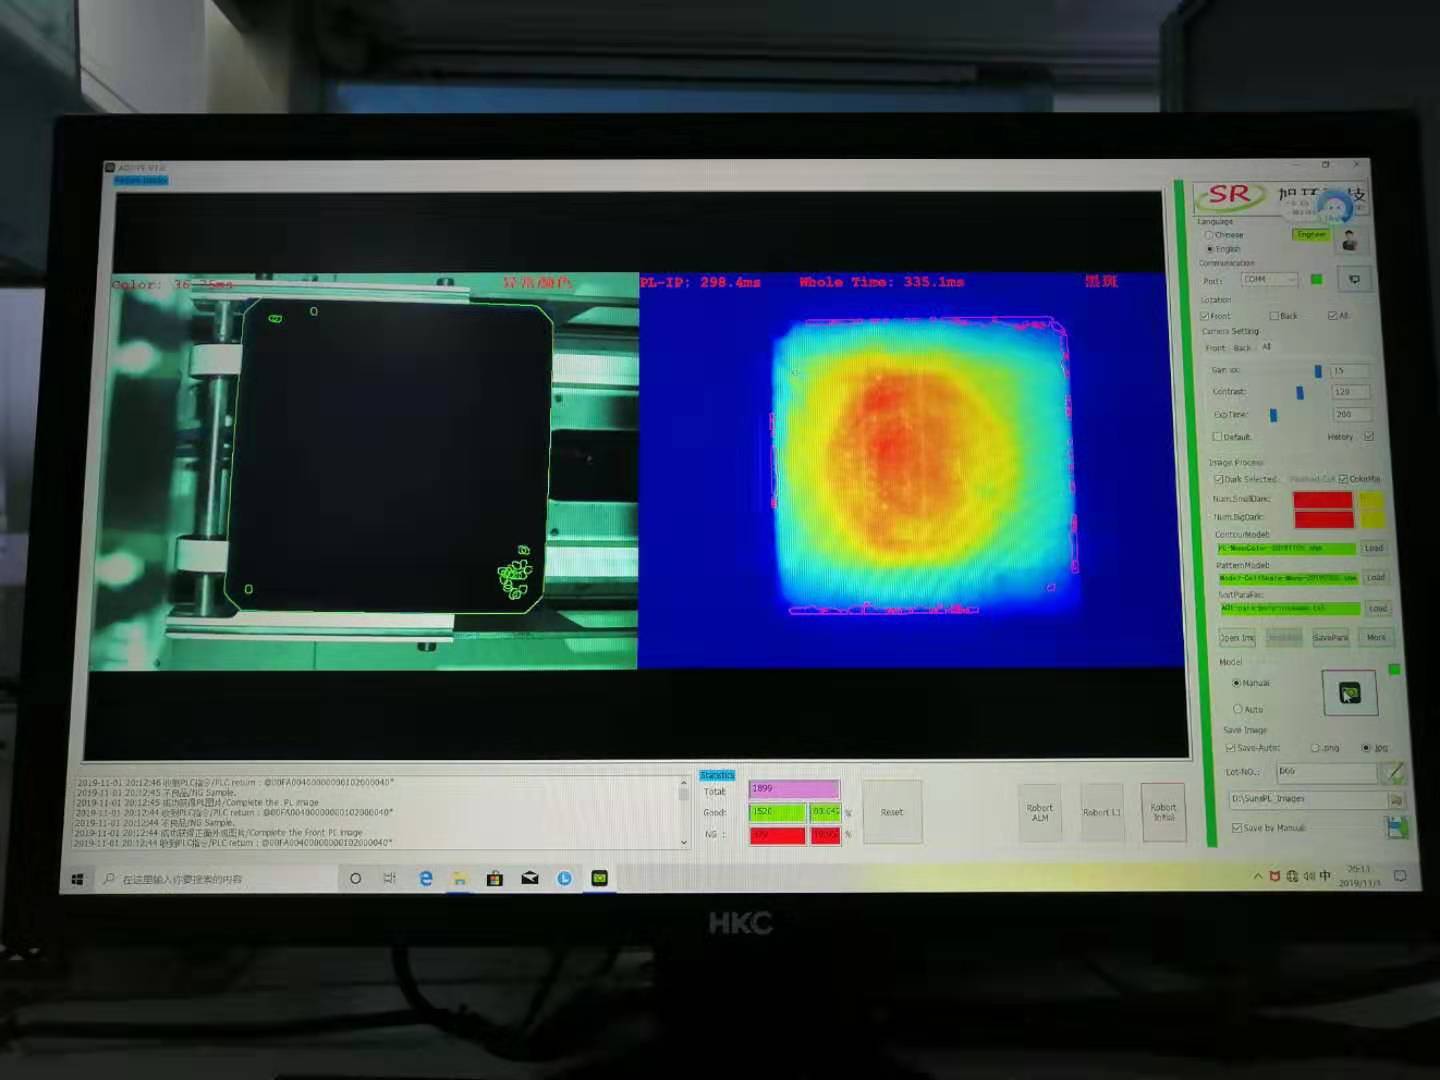Open the image folder browse icon
Screen dimensions: 1440x1080
(x=1396, y=800)
